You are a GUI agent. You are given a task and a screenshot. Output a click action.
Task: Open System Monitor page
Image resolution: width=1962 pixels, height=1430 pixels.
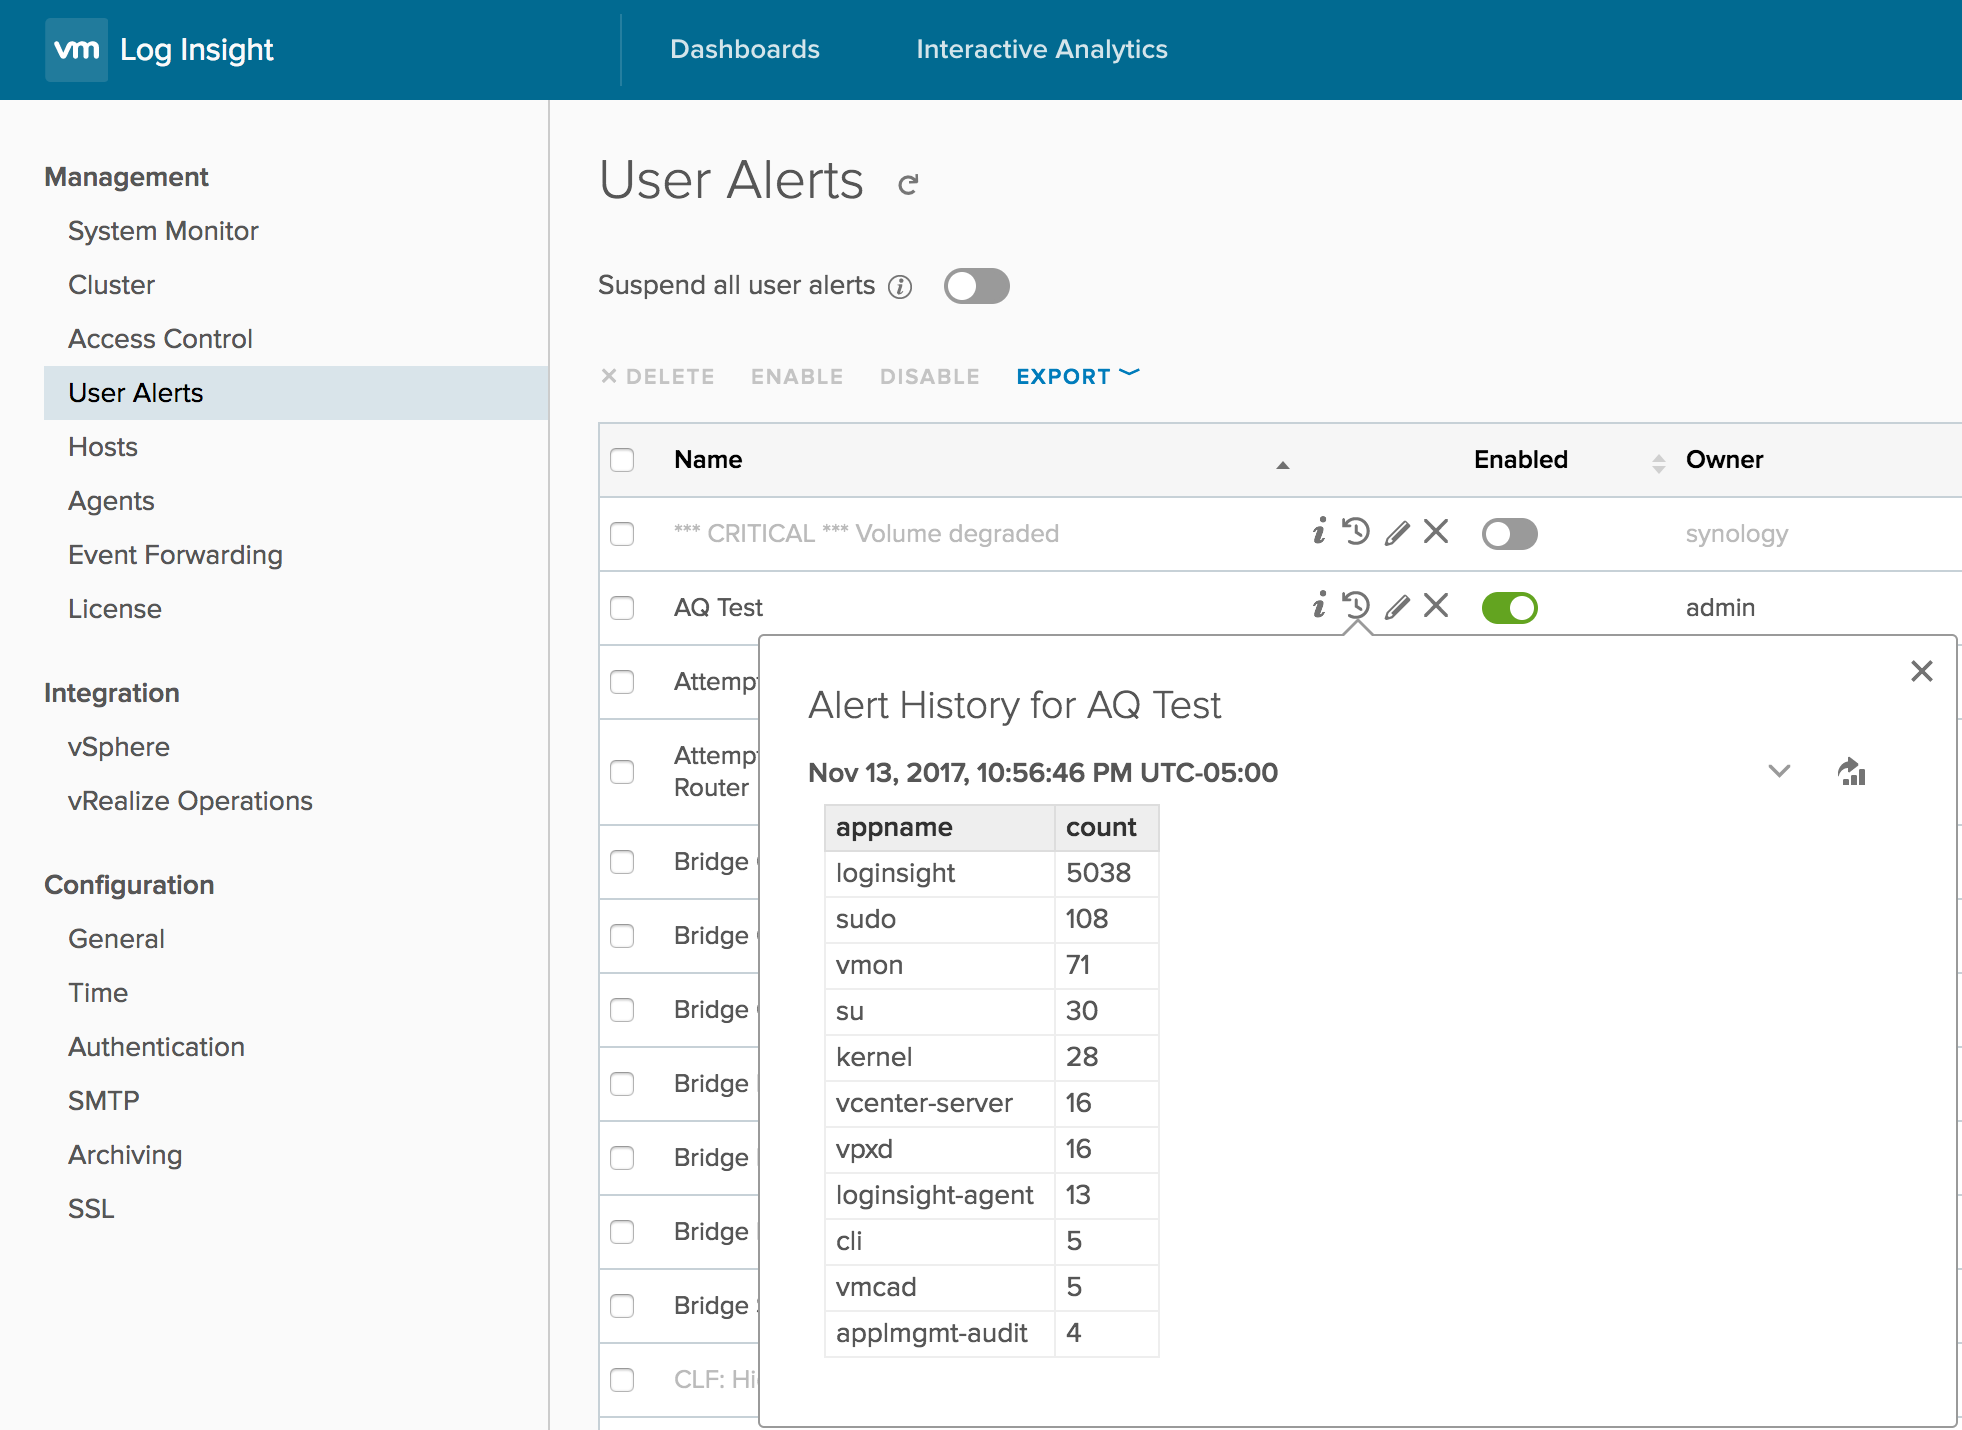(163, 231)
